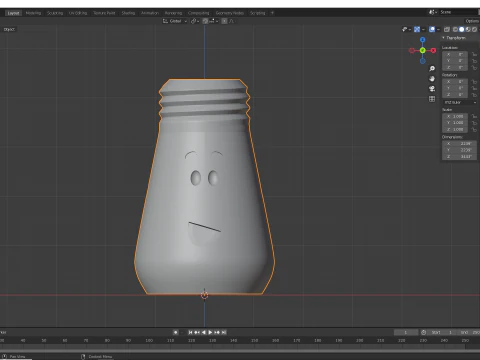Switch to the Modeling workspace tab
This screenshot has height=360, width=480.
click(x=33, y=13)
